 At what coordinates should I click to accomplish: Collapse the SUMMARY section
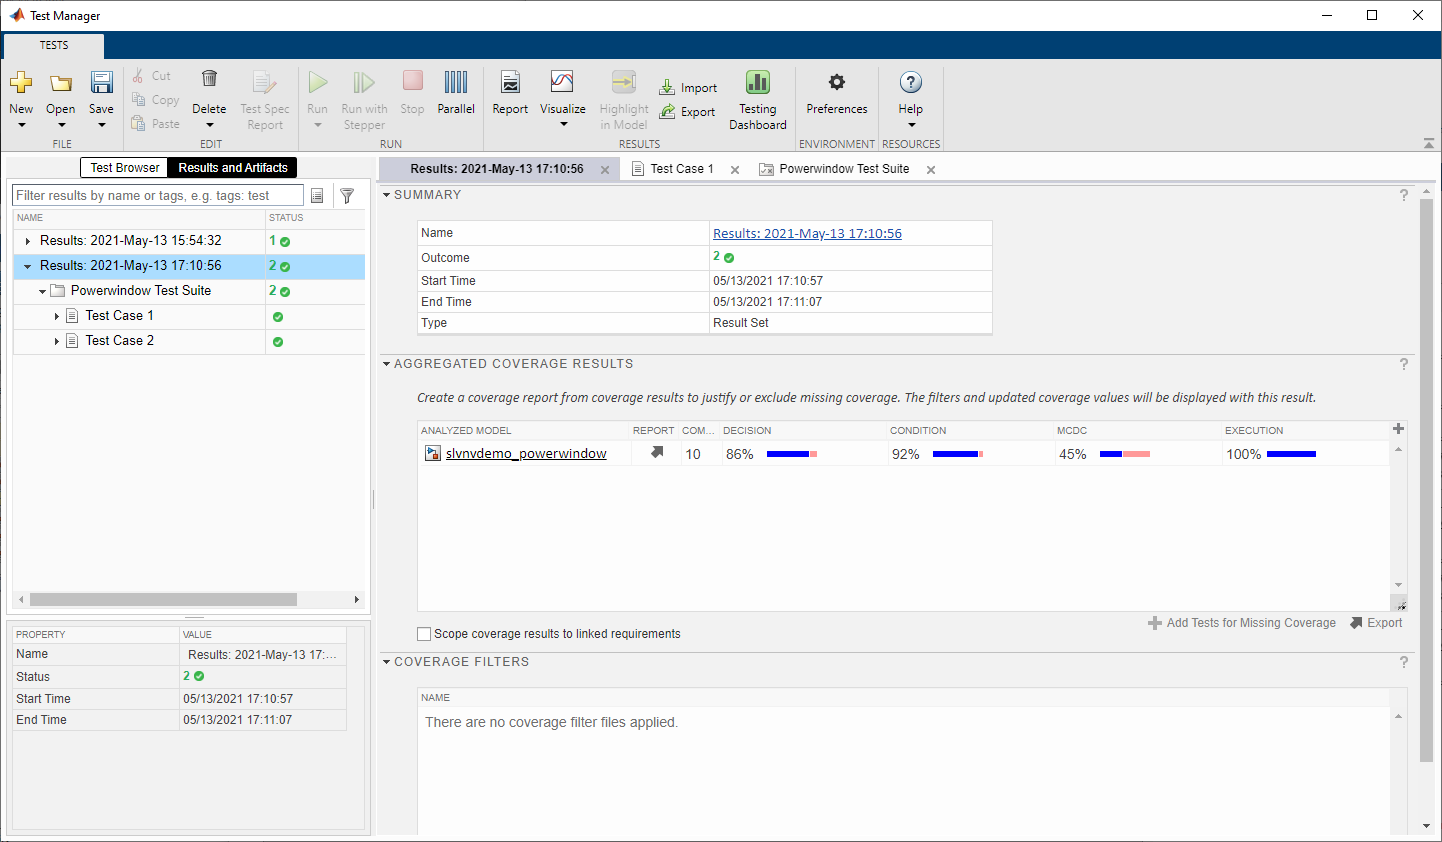pos(386,195)
